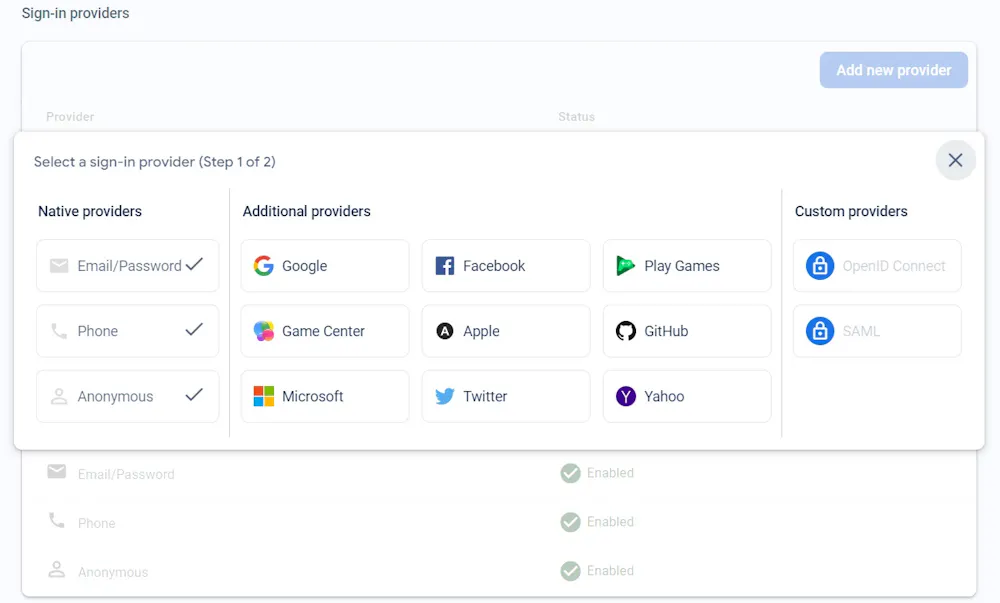Select the GitHub provider label
1000x603 pixels.
pyautogui.click(x=666, y=331)
